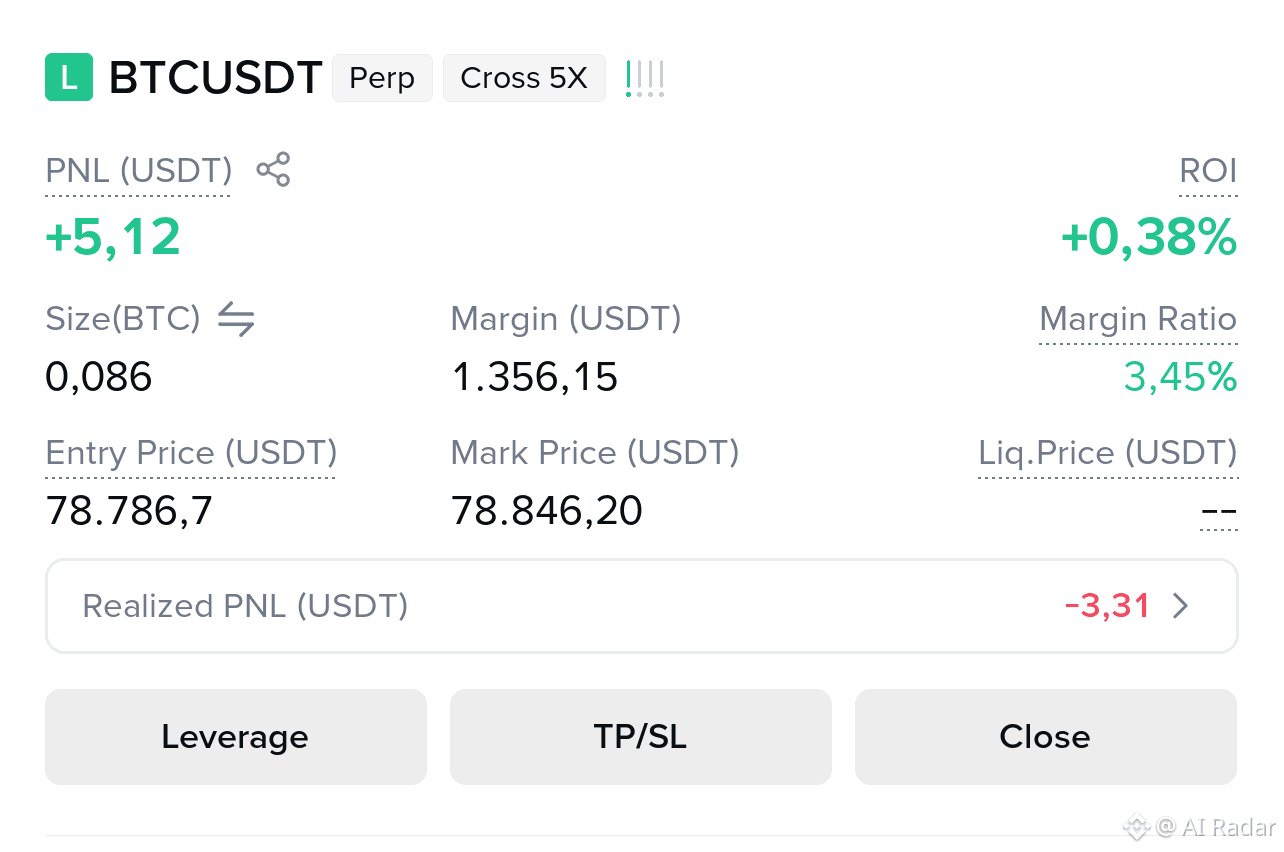
Task: Close the BTCUSDT position
Action: [1046, 737]
